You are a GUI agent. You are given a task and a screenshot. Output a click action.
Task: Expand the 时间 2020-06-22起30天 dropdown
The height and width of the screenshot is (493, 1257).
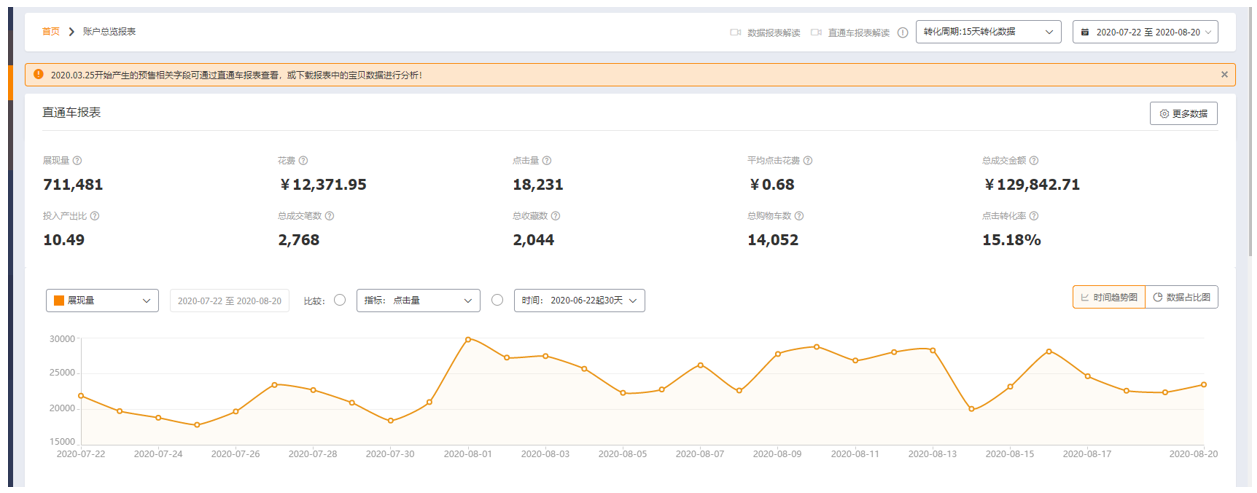[x=579, y=300]
